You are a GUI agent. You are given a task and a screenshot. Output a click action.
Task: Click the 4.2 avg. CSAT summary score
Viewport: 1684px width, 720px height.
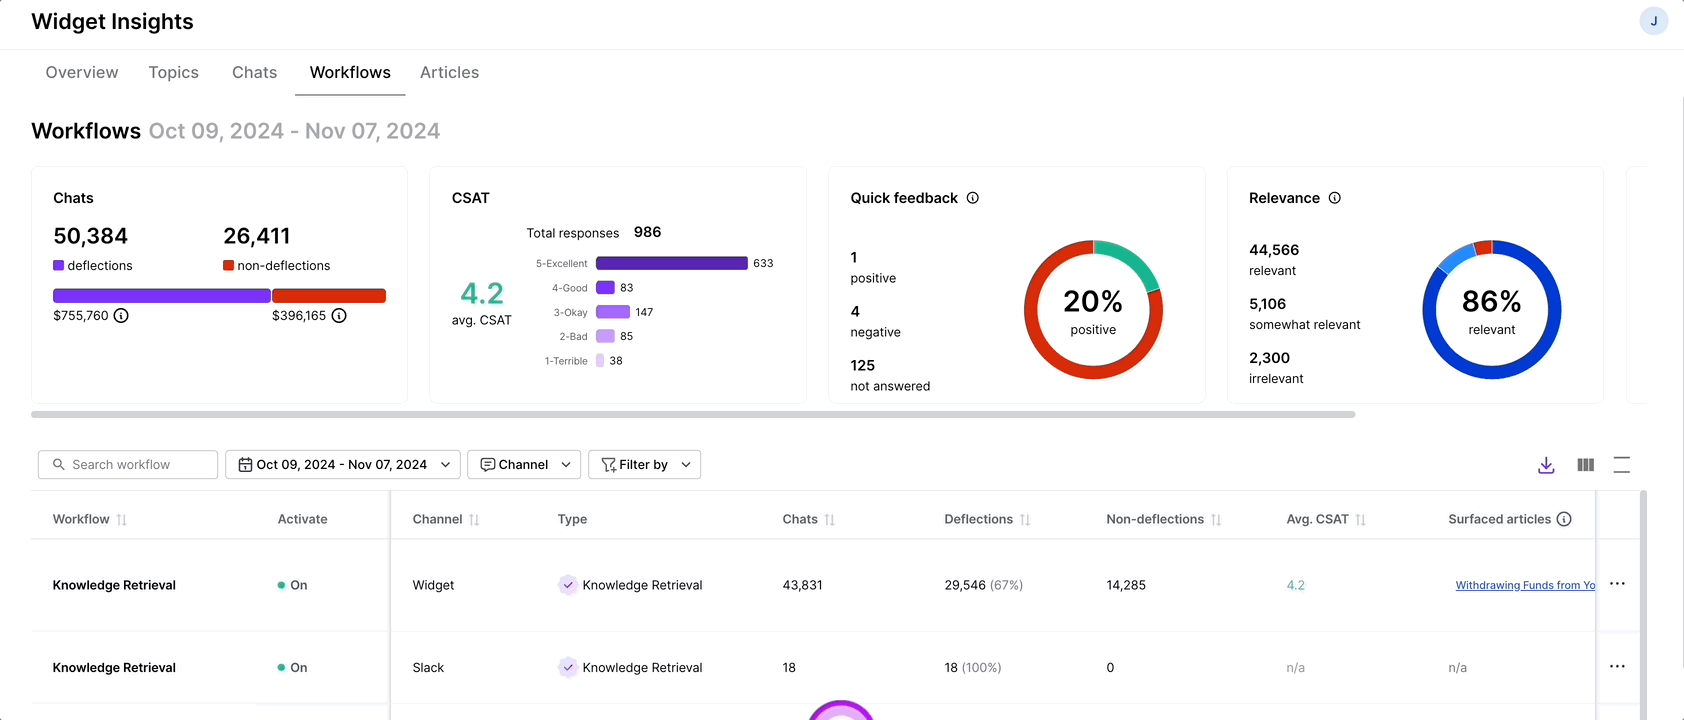[x=482, y=294]
